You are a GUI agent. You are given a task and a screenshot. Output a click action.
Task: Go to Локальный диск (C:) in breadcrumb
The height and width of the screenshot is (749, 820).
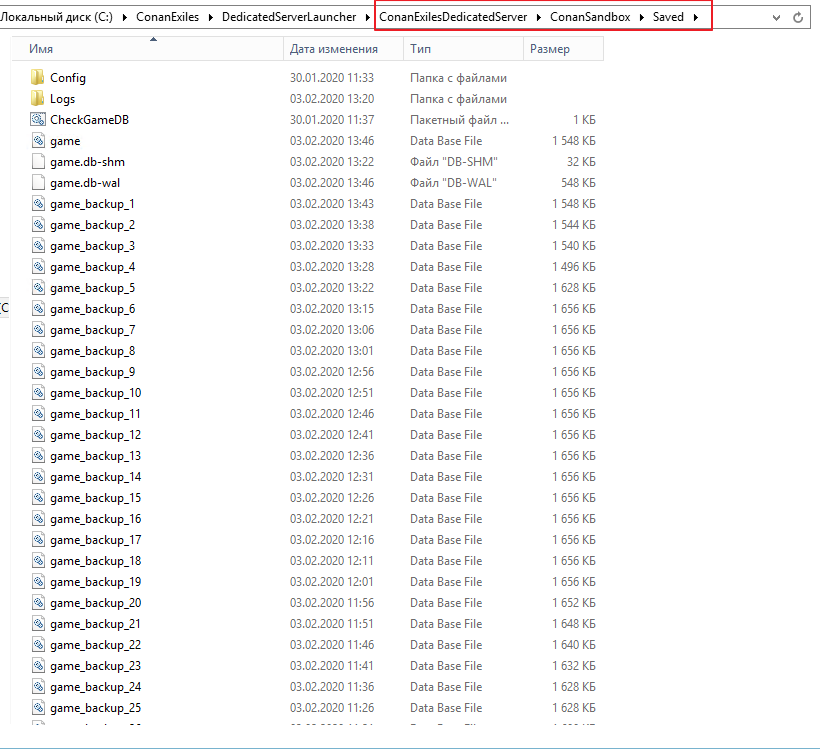[x=56, y=17]
